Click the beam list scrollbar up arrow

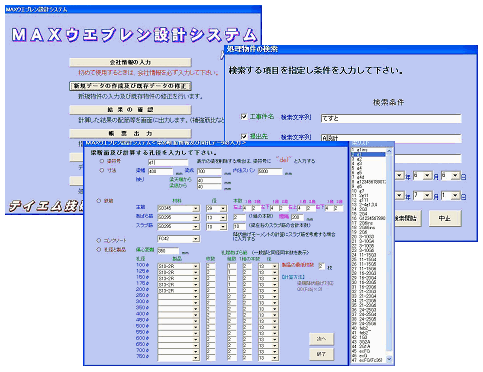[x=389, y=150]
